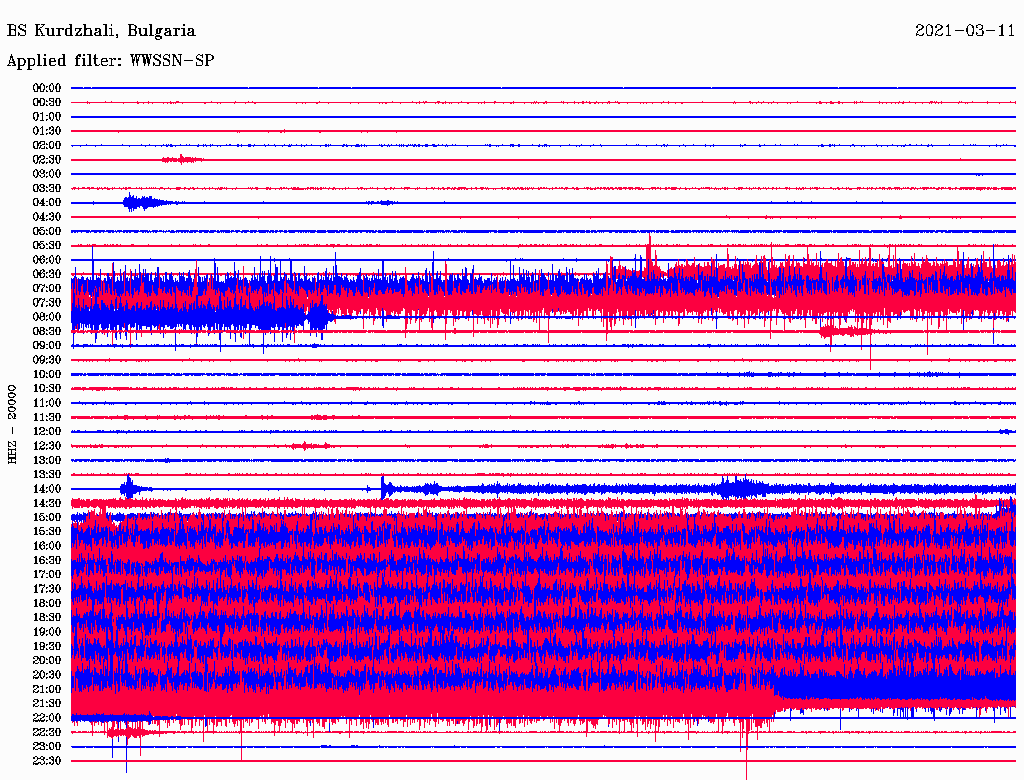Click the red wave burst on the 02:30 trace

coord(181,159)
